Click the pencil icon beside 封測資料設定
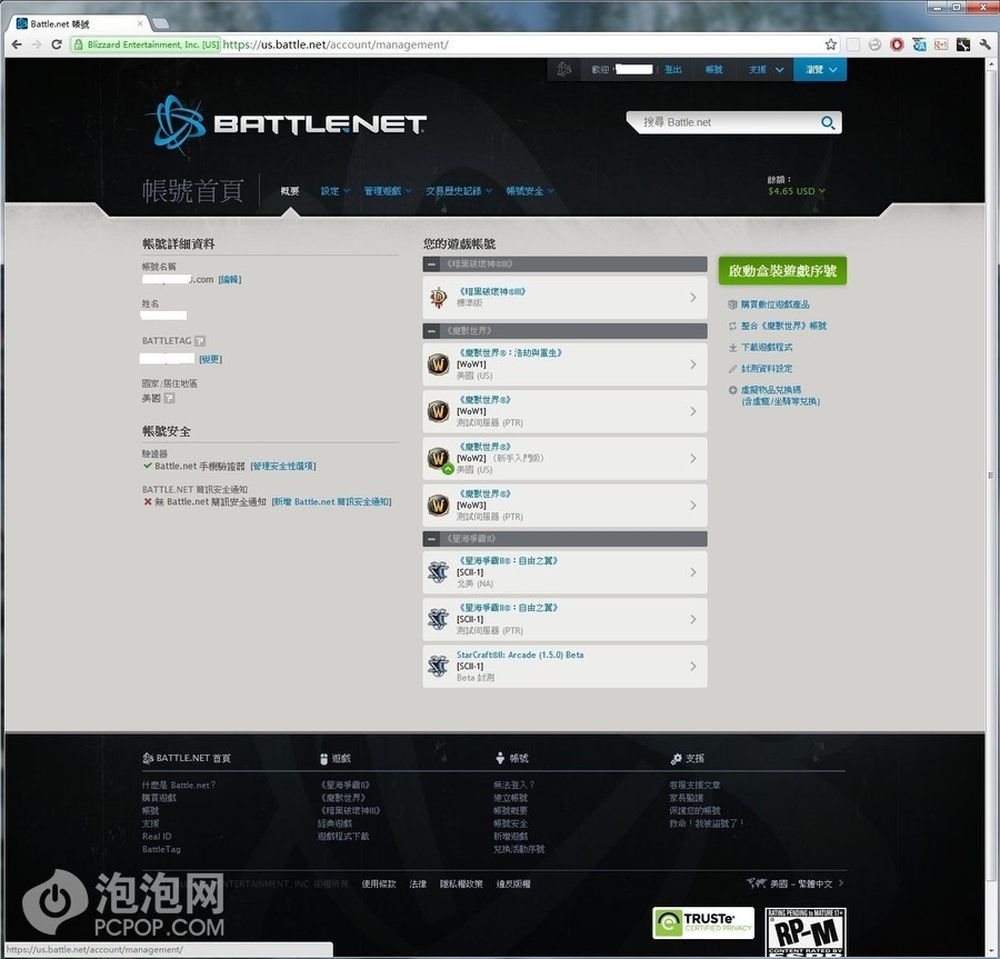Viewport: 1000px width, 959px height. pos(733,369)
